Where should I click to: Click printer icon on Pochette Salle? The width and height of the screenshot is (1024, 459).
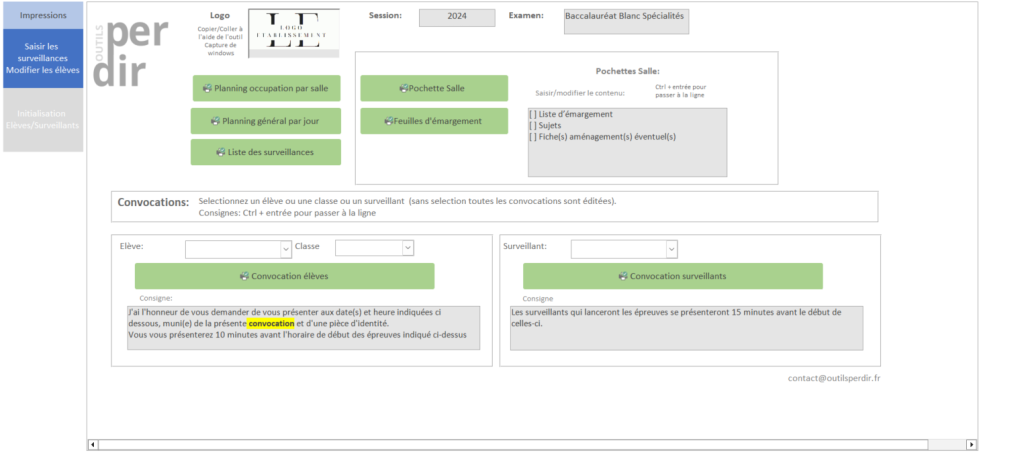tap(404, 88)
